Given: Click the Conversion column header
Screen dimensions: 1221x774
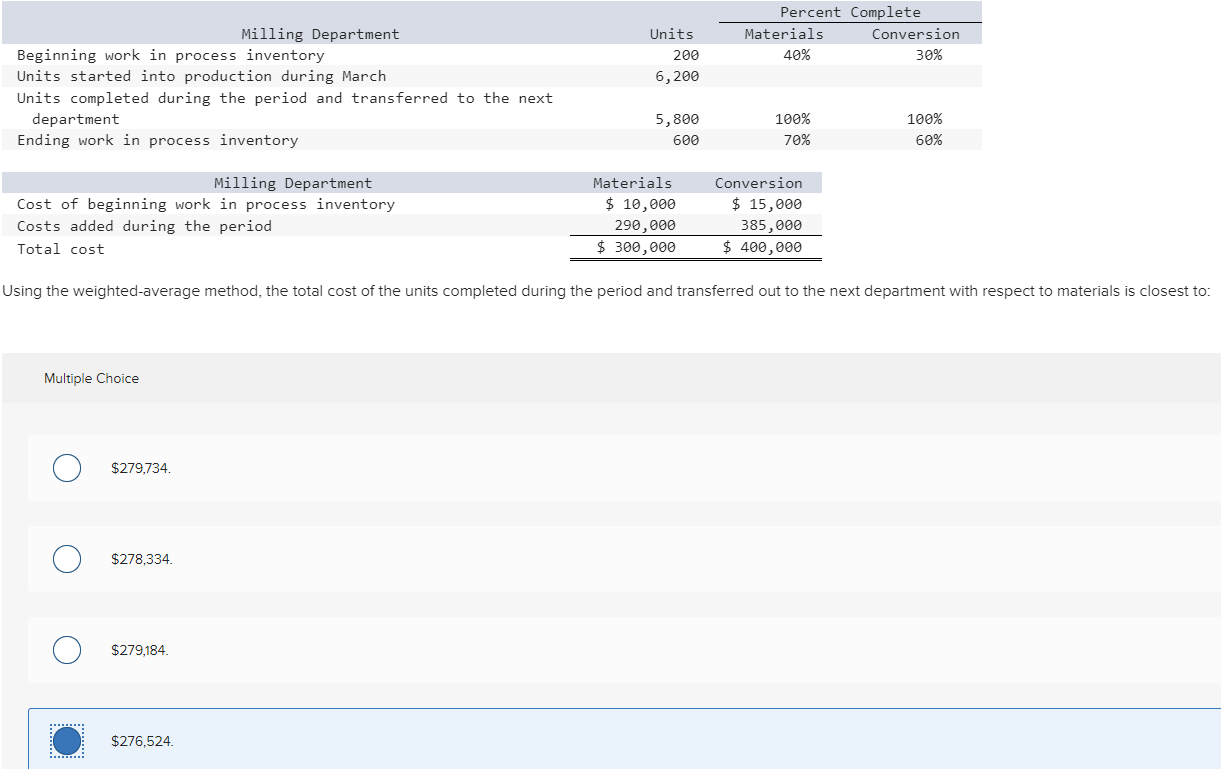Looking at the screenshot, I should coord(915,33).
